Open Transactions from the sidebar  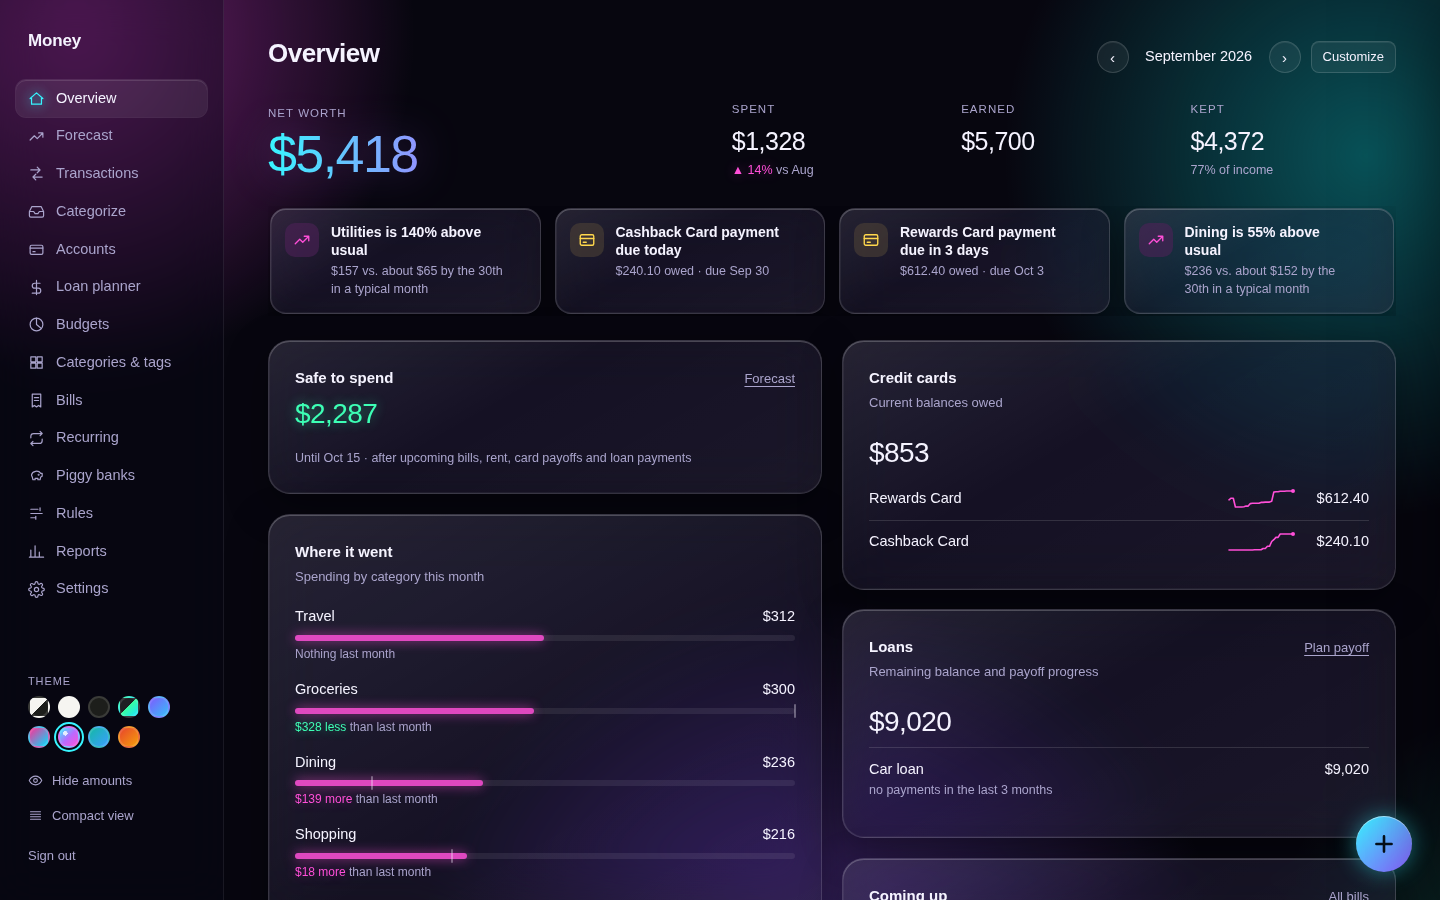click(x=111, y=174)
